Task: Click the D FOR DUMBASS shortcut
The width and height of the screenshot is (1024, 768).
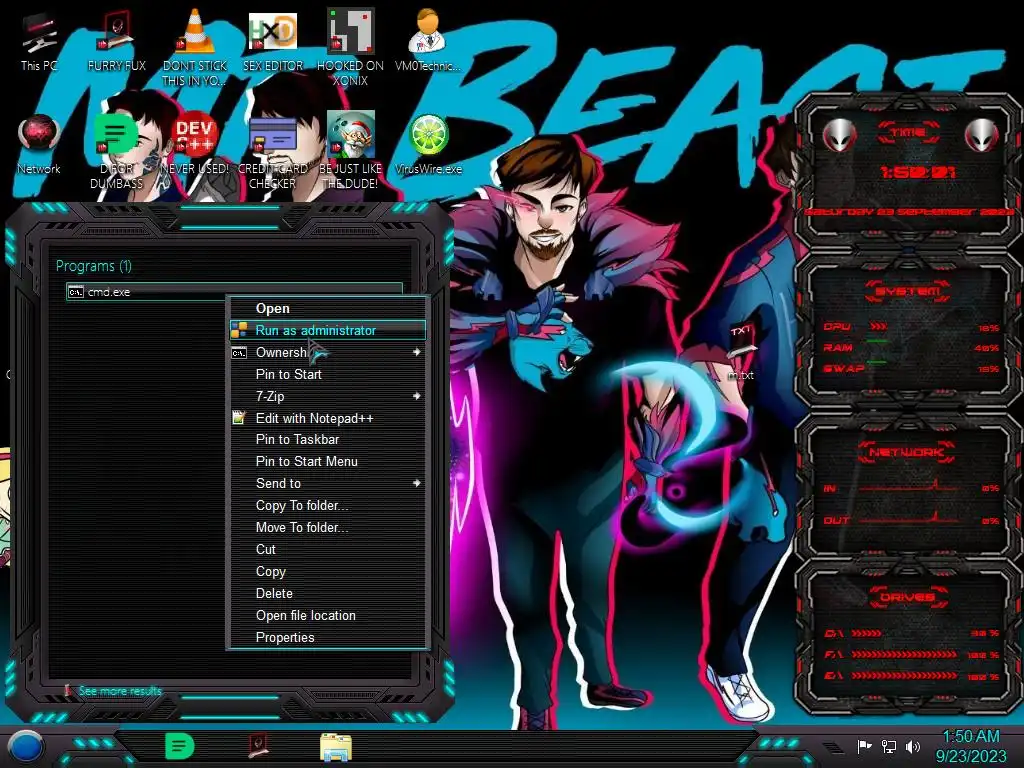Action: (x=117, y=150)
